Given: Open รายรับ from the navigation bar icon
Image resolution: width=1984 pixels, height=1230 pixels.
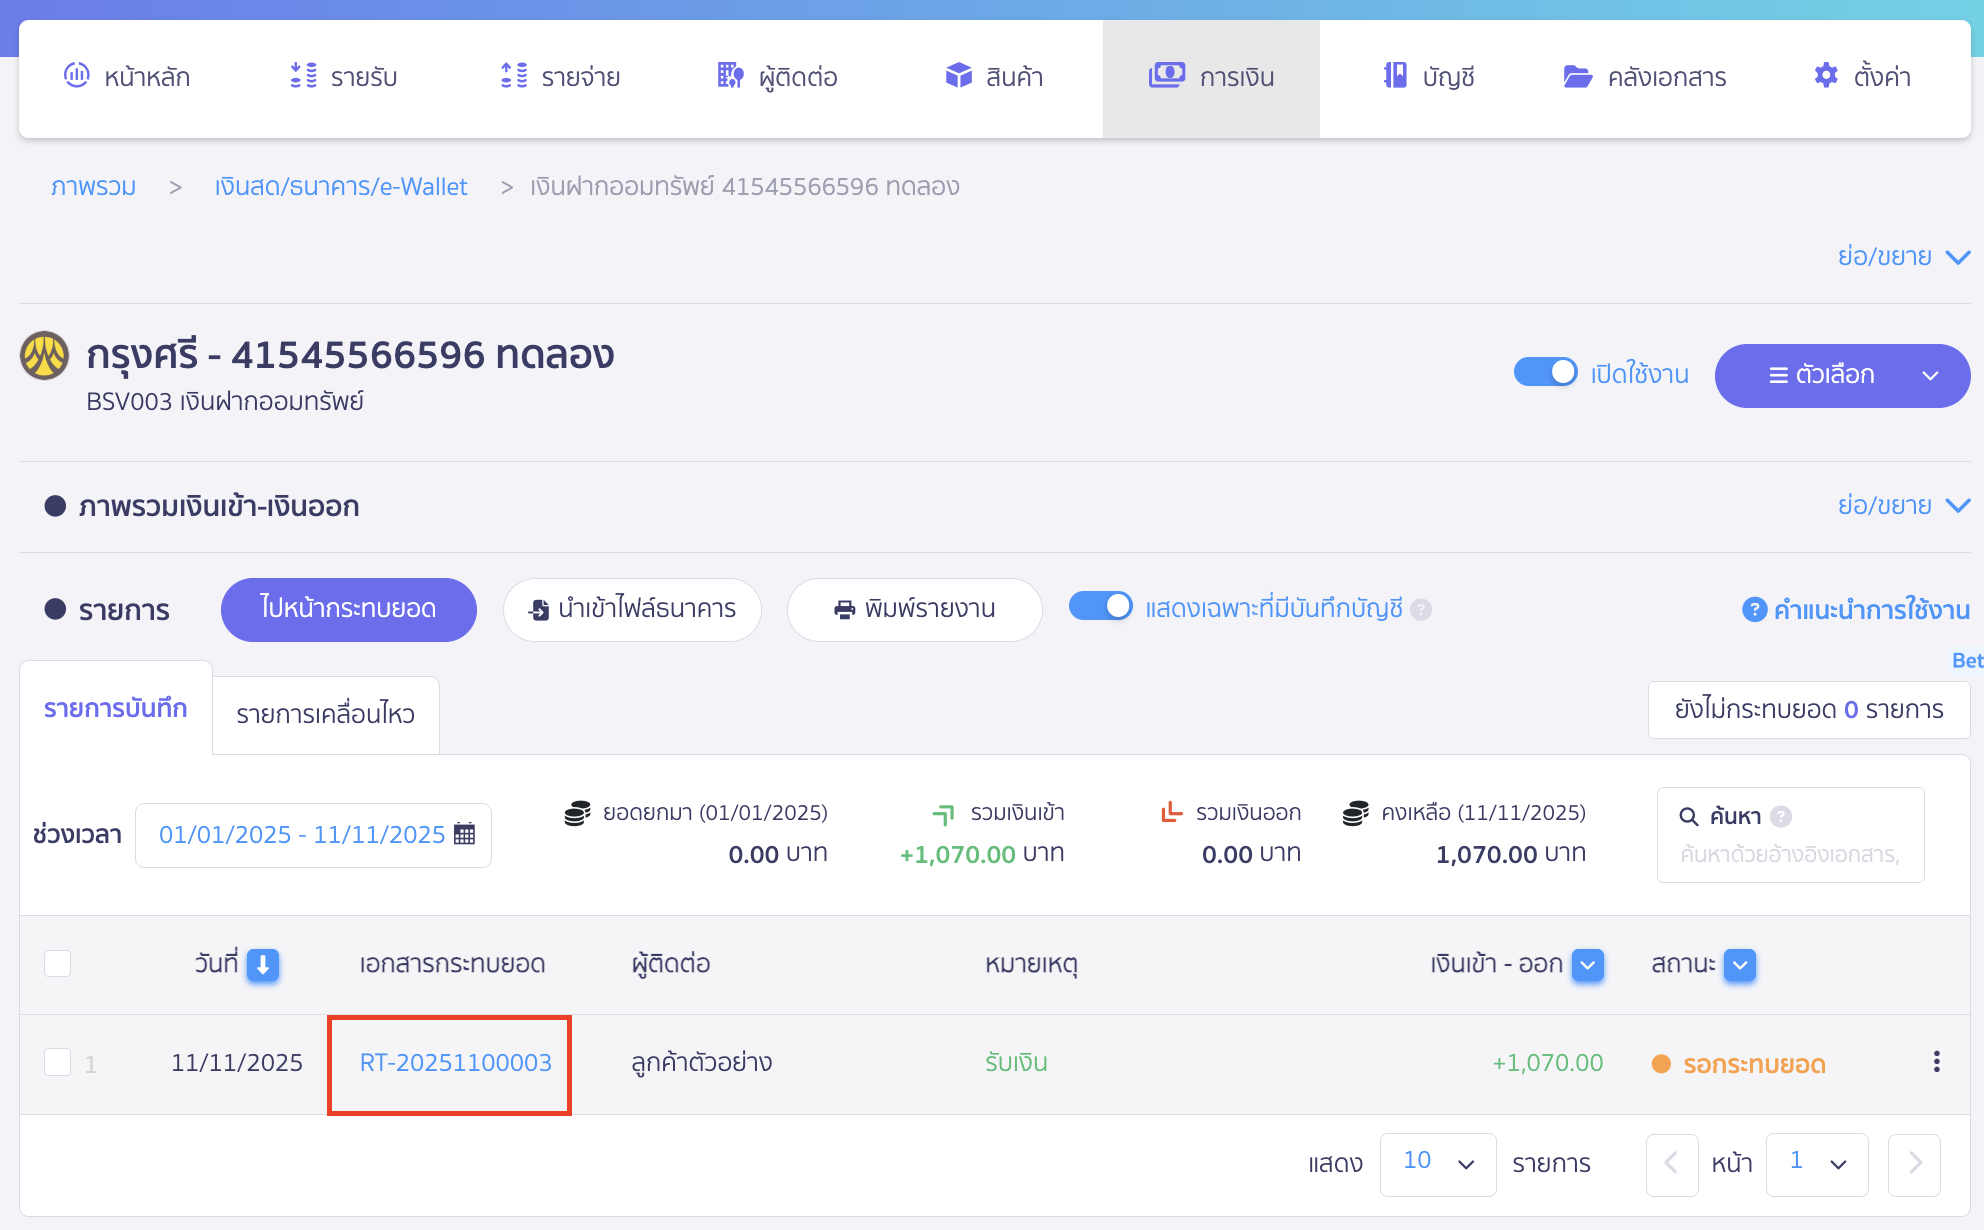Looking at the screenshot, I should tap(301, 76).
